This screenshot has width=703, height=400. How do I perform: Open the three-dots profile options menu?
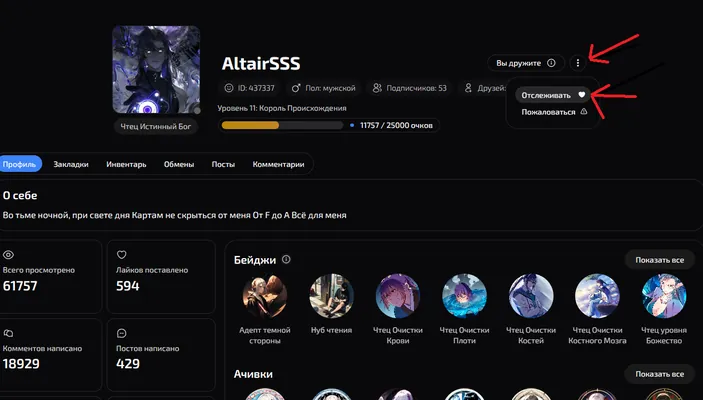click(x=577, y=63)
